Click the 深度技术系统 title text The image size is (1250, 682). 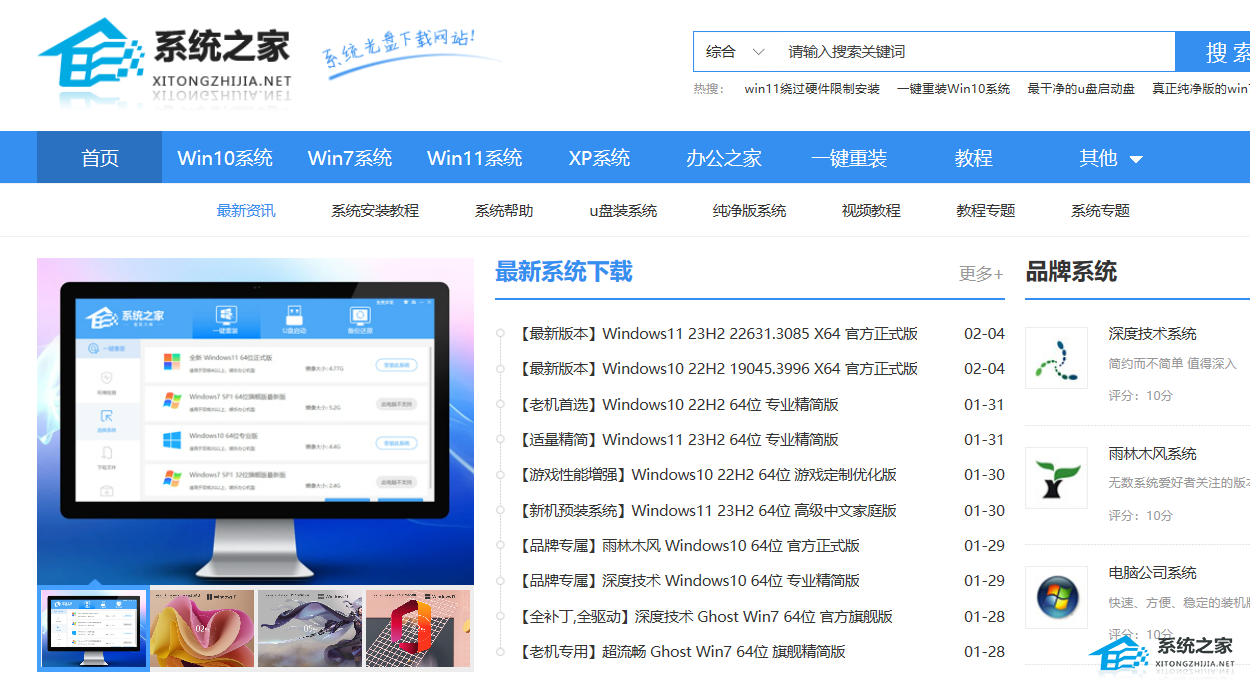(x=1152, y=334)
